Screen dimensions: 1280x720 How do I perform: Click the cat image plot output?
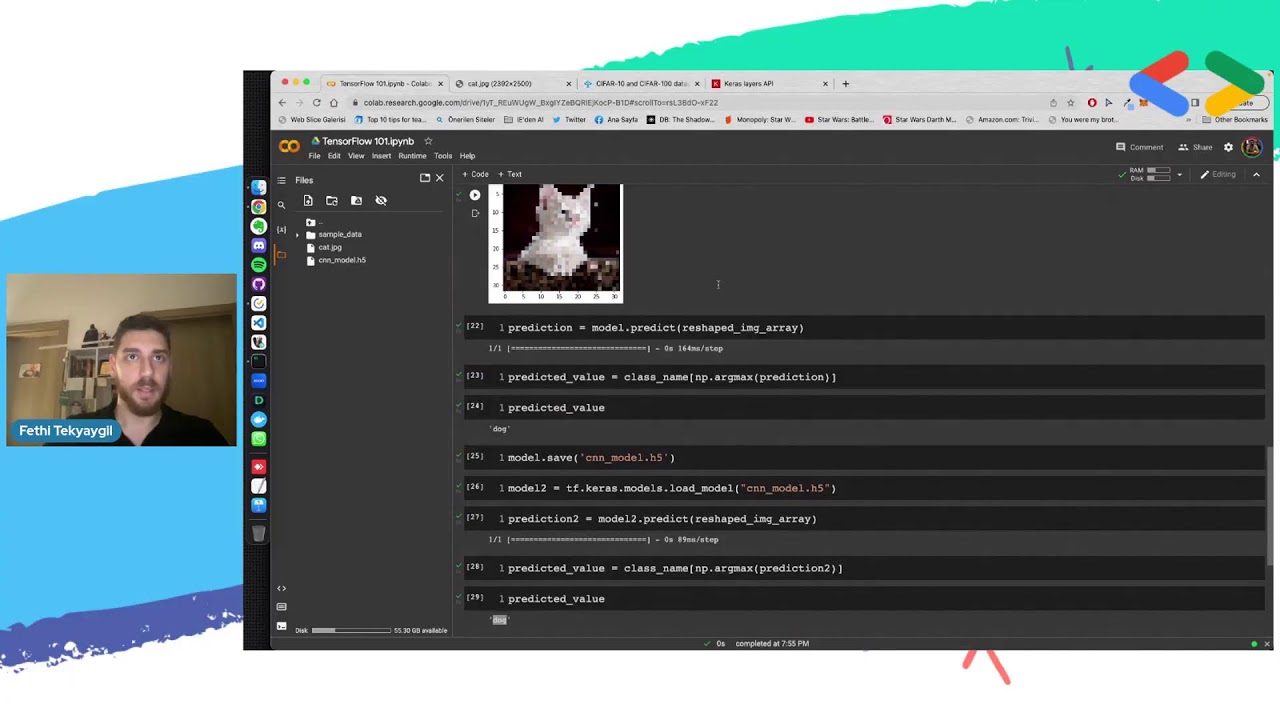pyautogui.click(x=555, y=242)
